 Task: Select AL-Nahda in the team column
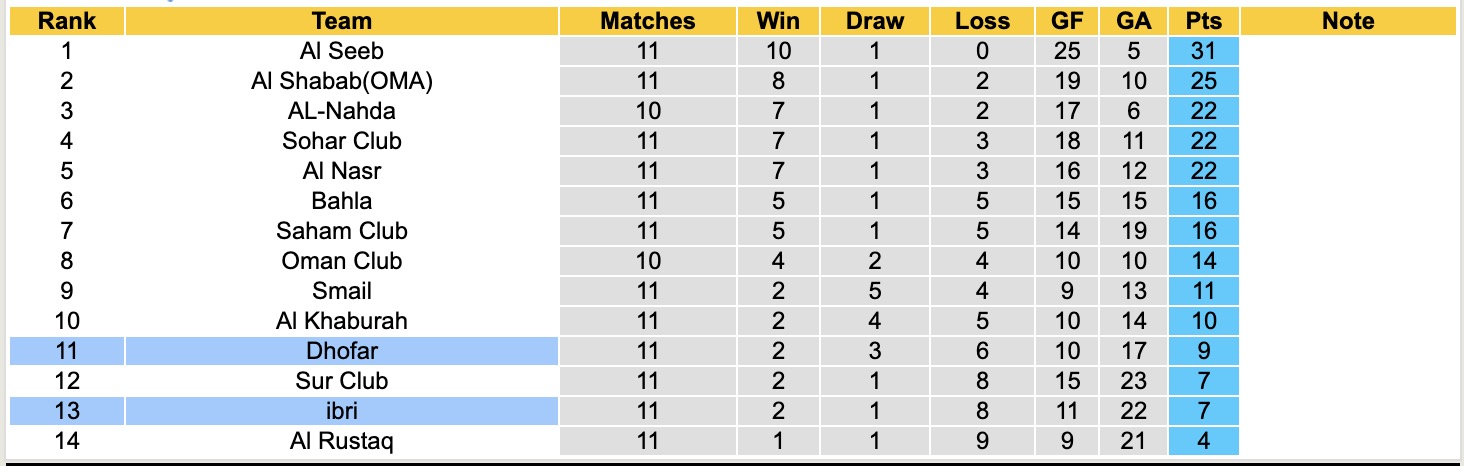(341, 111)
